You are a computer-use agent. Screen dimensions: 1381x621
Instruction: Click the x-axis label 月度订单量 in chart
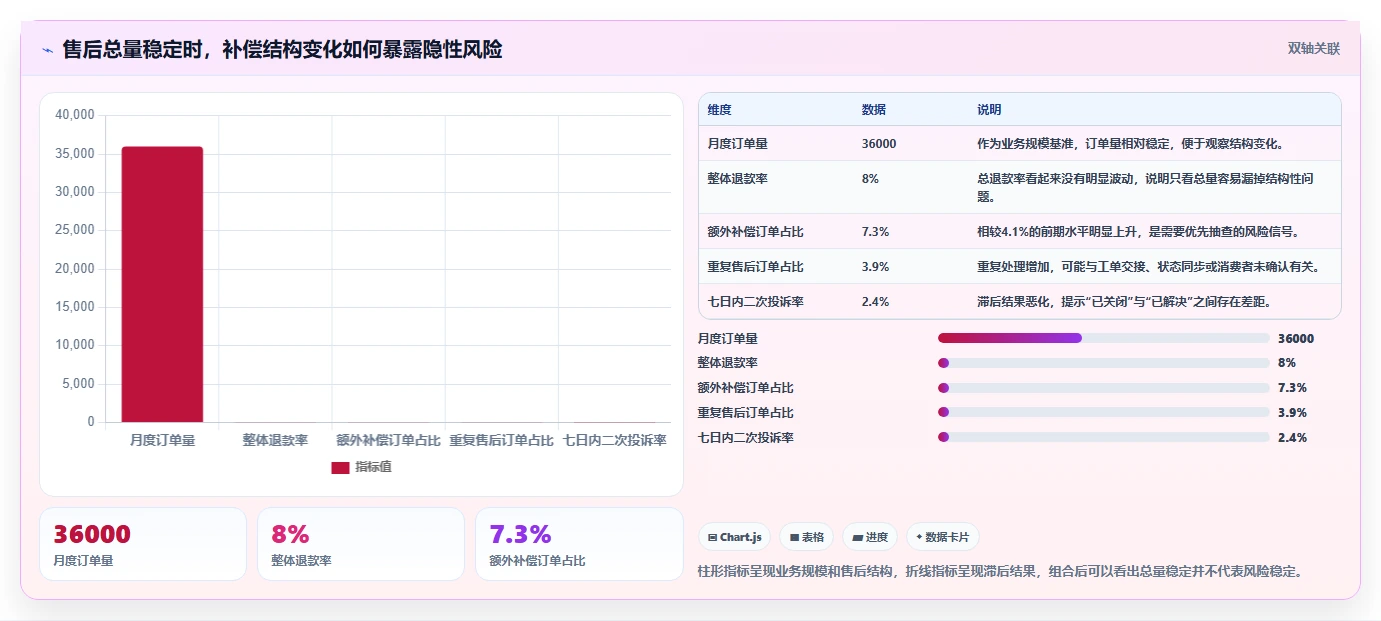pos(162,440)
